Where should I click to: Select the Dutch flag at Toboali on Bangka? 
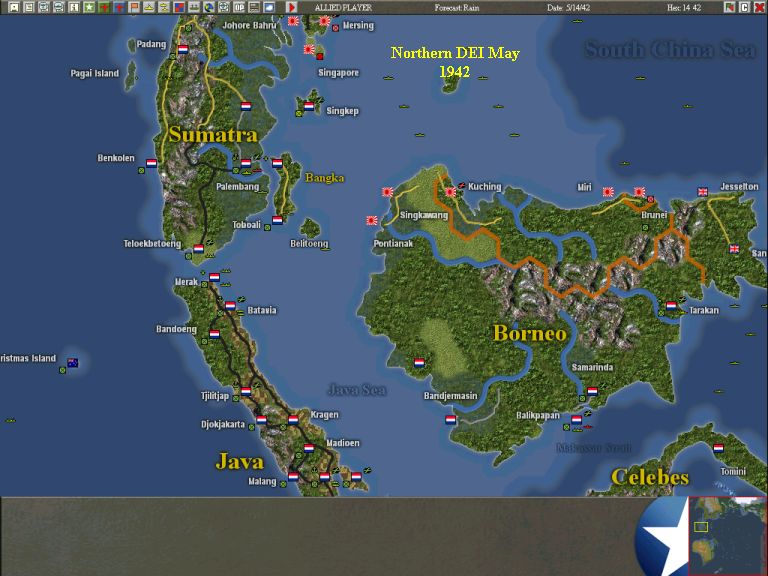[277, 220]
